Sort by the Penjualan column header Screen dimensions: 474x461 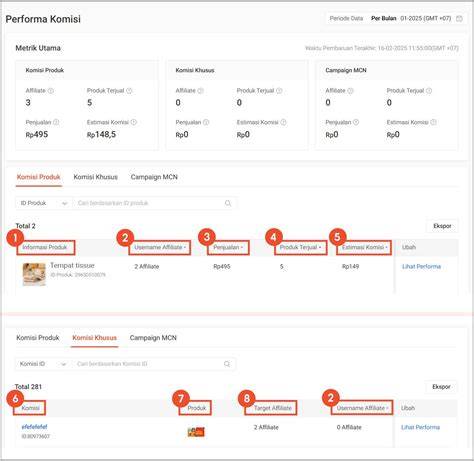228,248
